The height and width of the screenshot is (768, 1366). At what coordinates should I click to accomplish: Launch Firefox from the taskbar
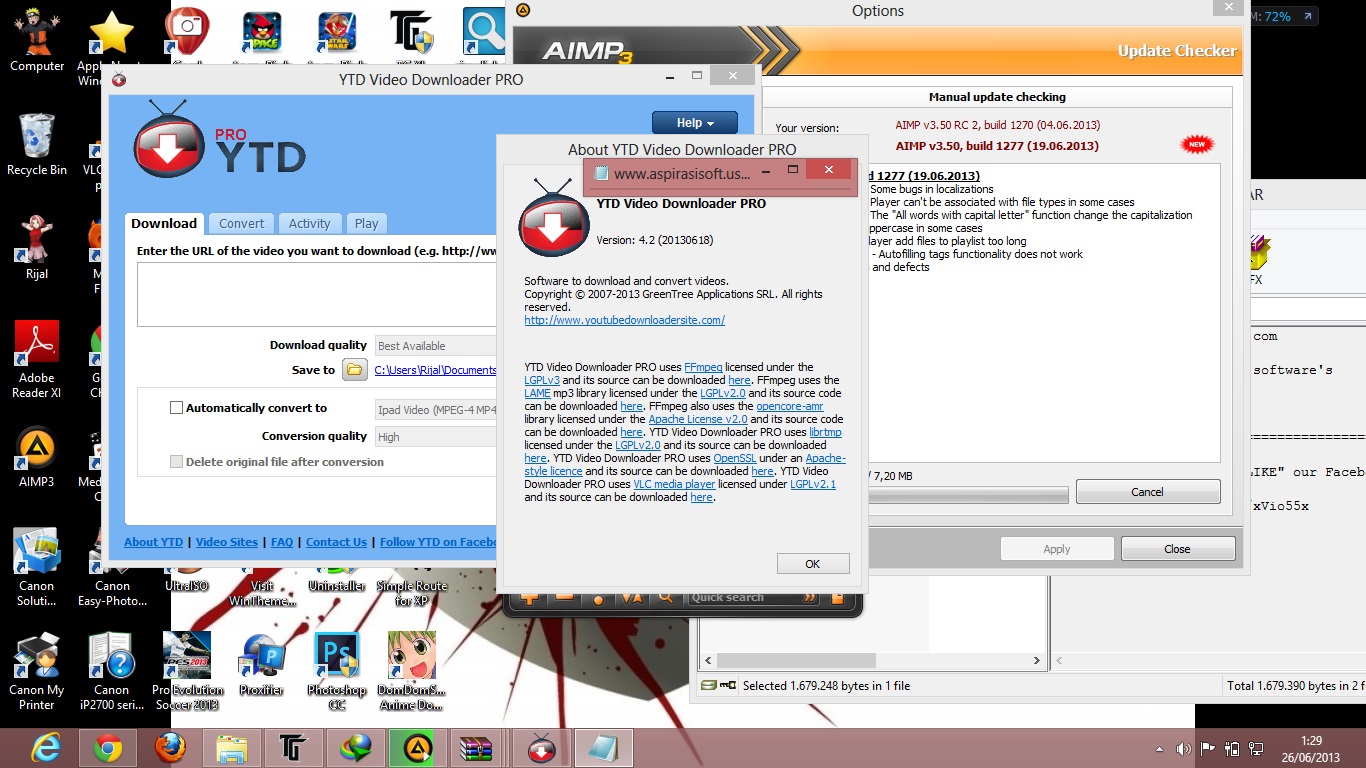click(x=170, y=747)
